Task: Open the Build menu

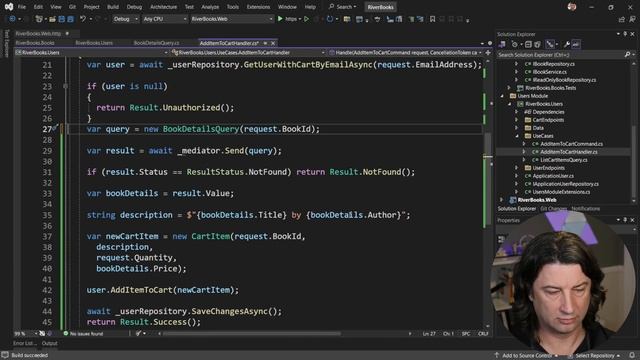Action: coord(113,7)
